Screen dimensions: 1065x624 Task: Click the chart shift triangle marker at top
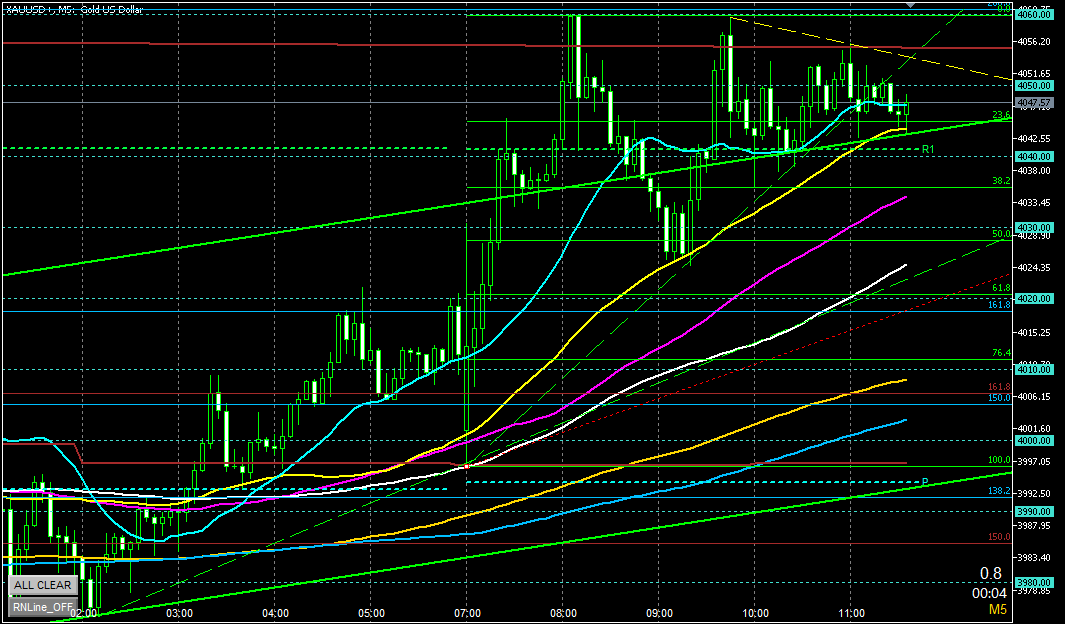[910, 5]
